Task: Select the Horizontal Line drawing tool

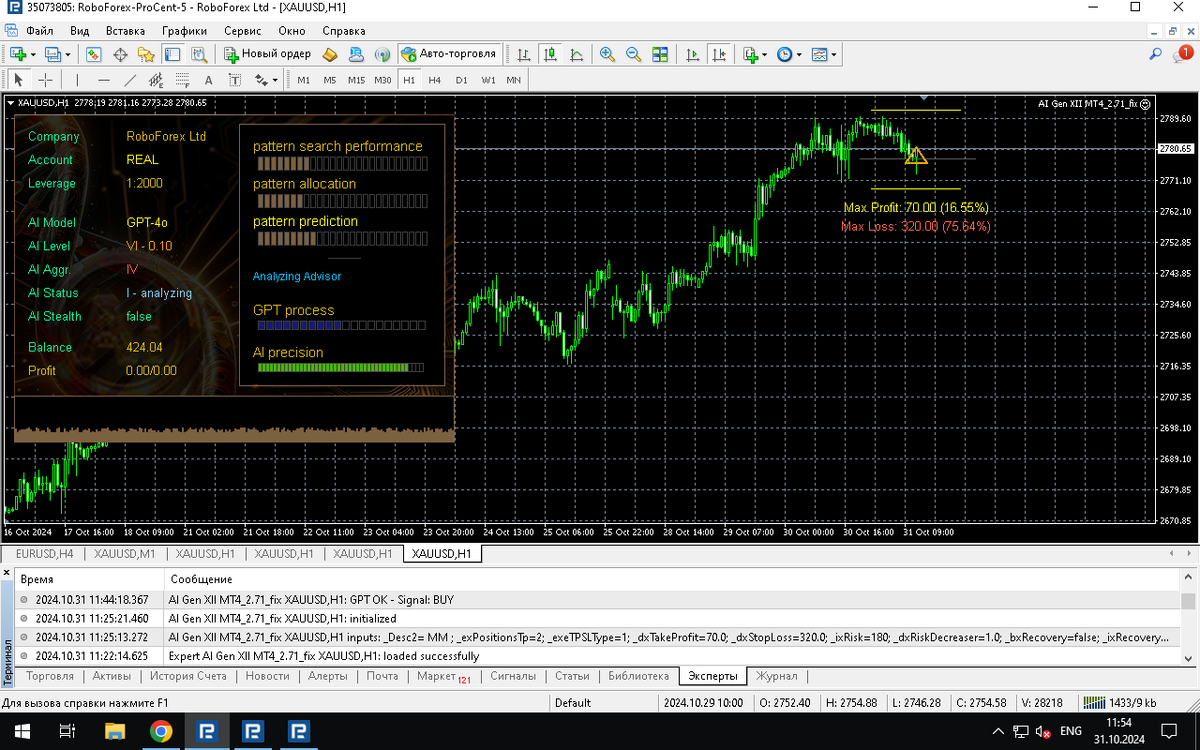Action: (x=103, y=80)
